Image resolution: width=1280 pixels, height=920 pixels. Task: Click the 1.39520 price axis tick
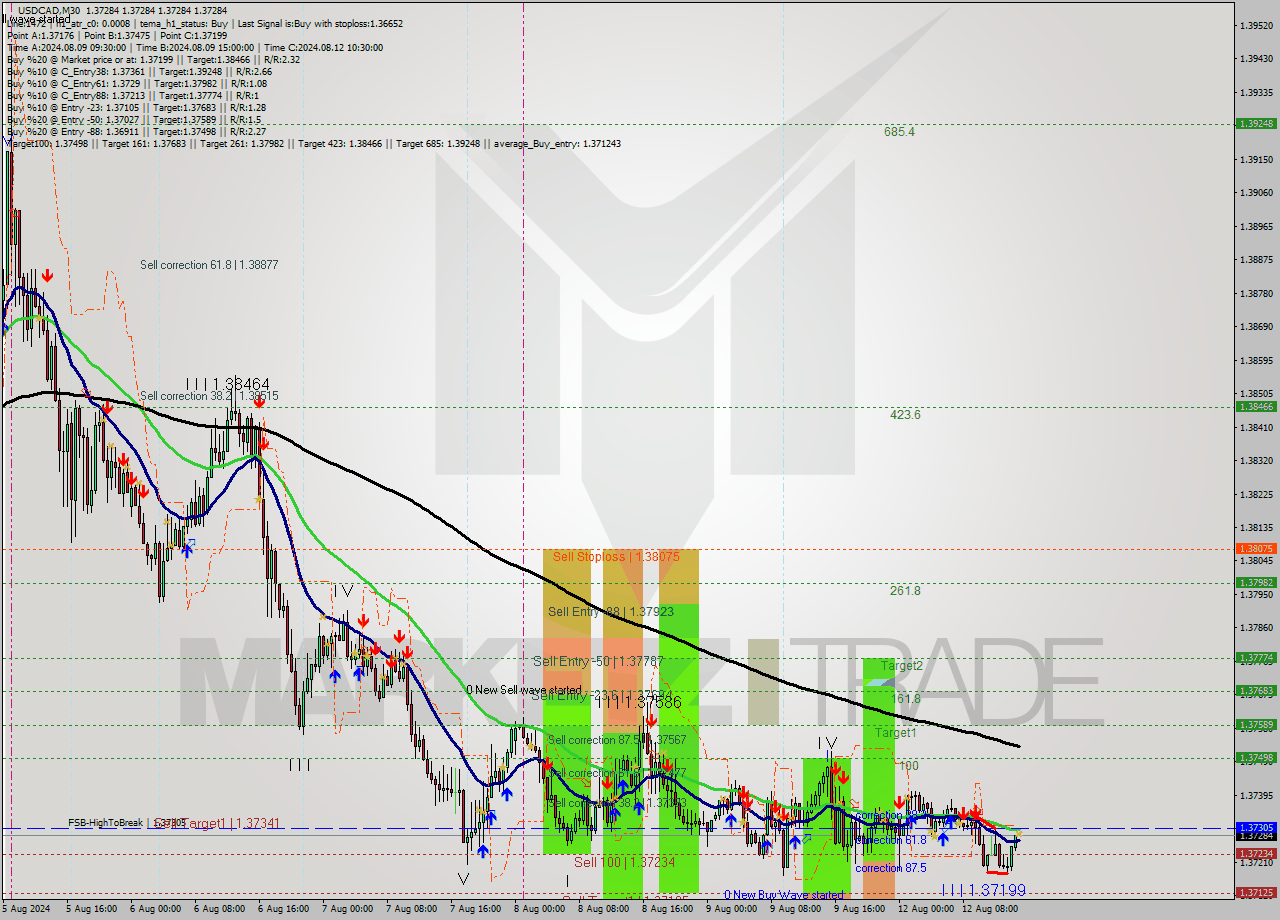tap(1256, 25)
